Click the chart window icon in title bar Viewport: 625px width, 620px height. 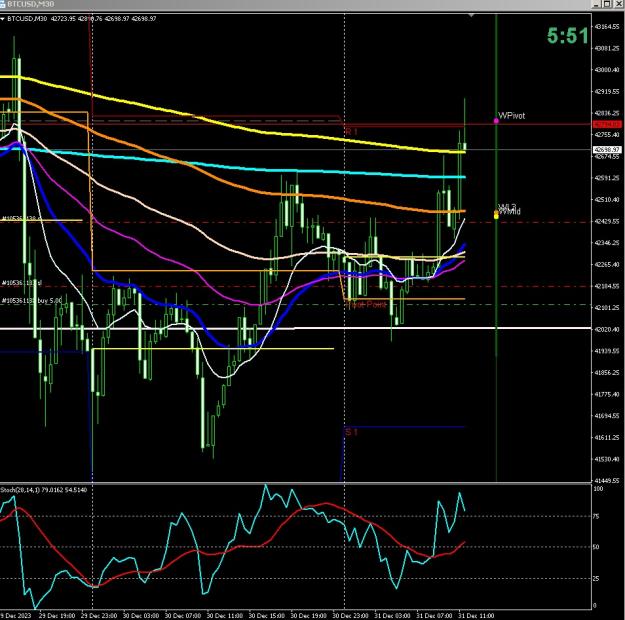coord(2,4)
